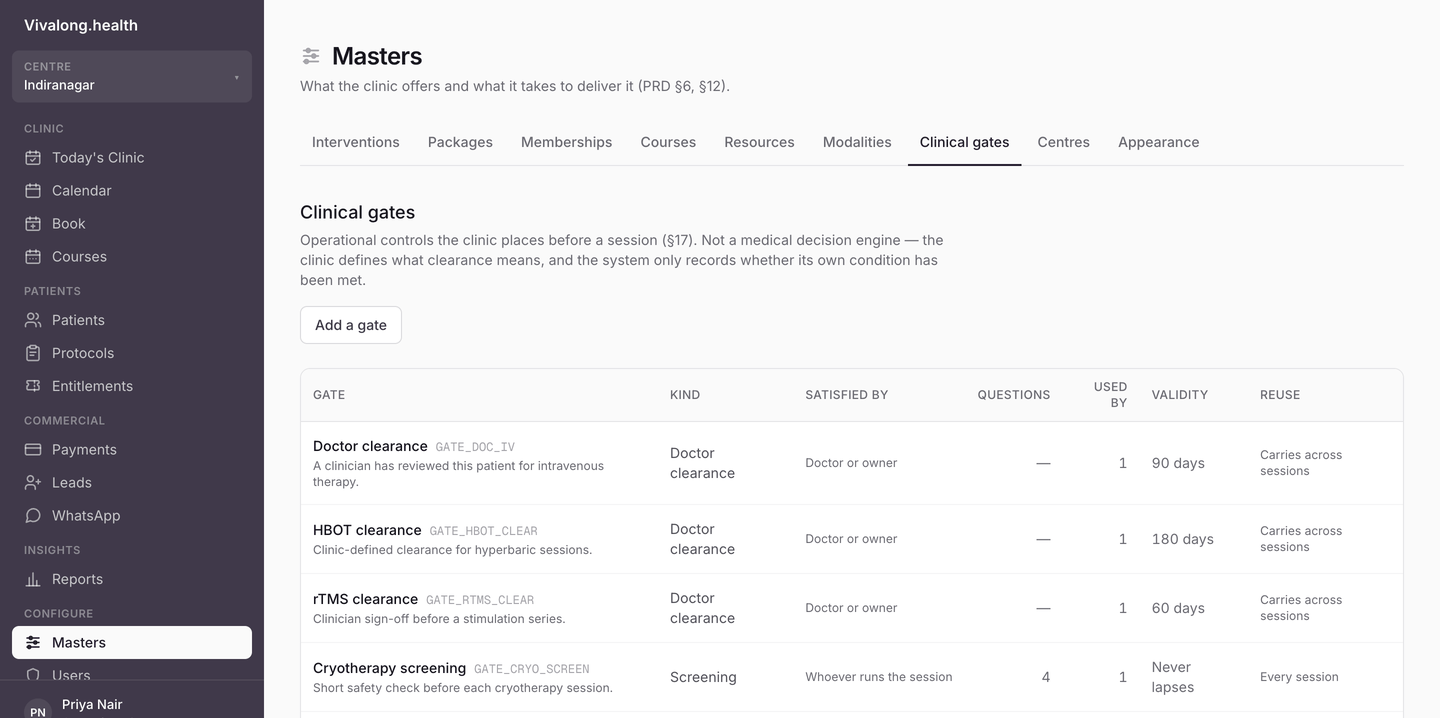
Task: Click the WhatsApp chat bubble icon
Action: (33, 515)
